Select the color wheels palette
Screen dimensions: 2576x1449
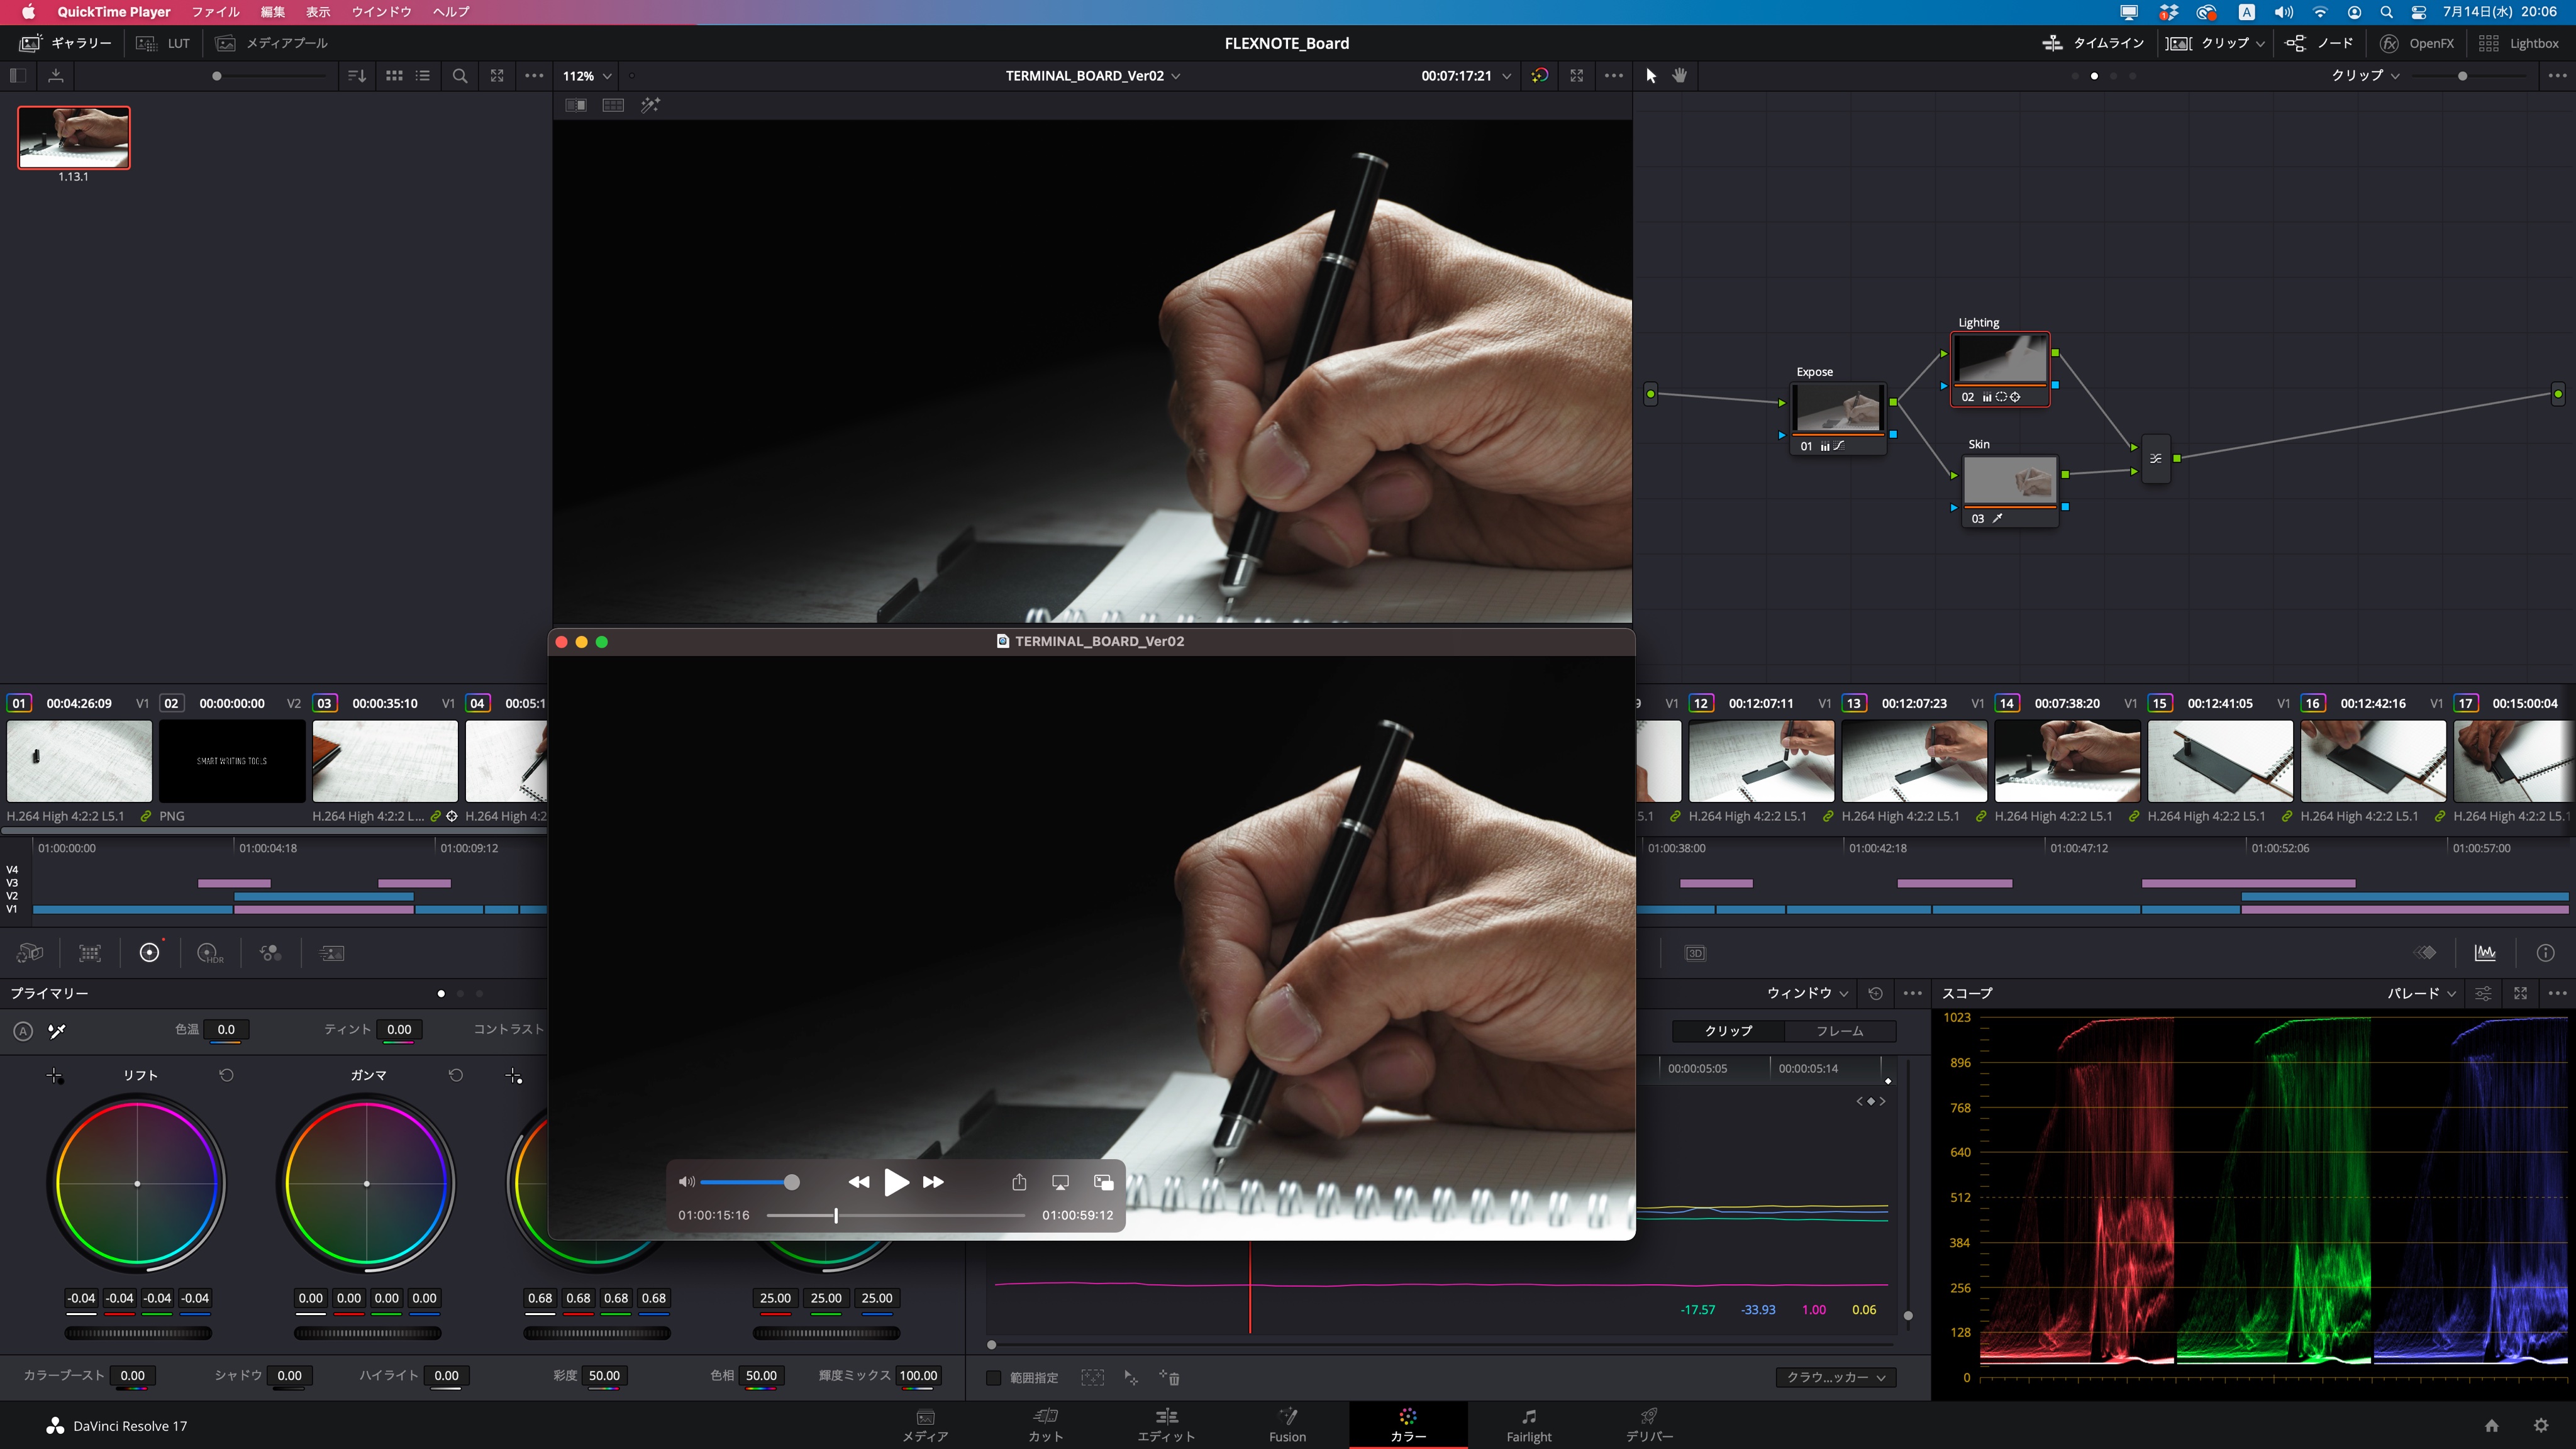pos(150,952)
